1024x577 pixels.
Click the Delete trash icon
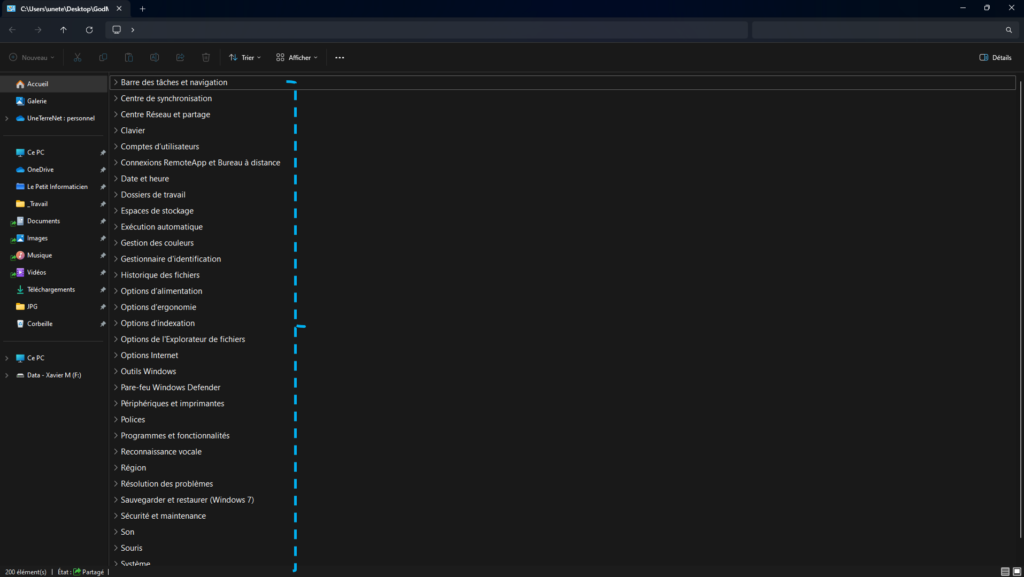(205, 57)
